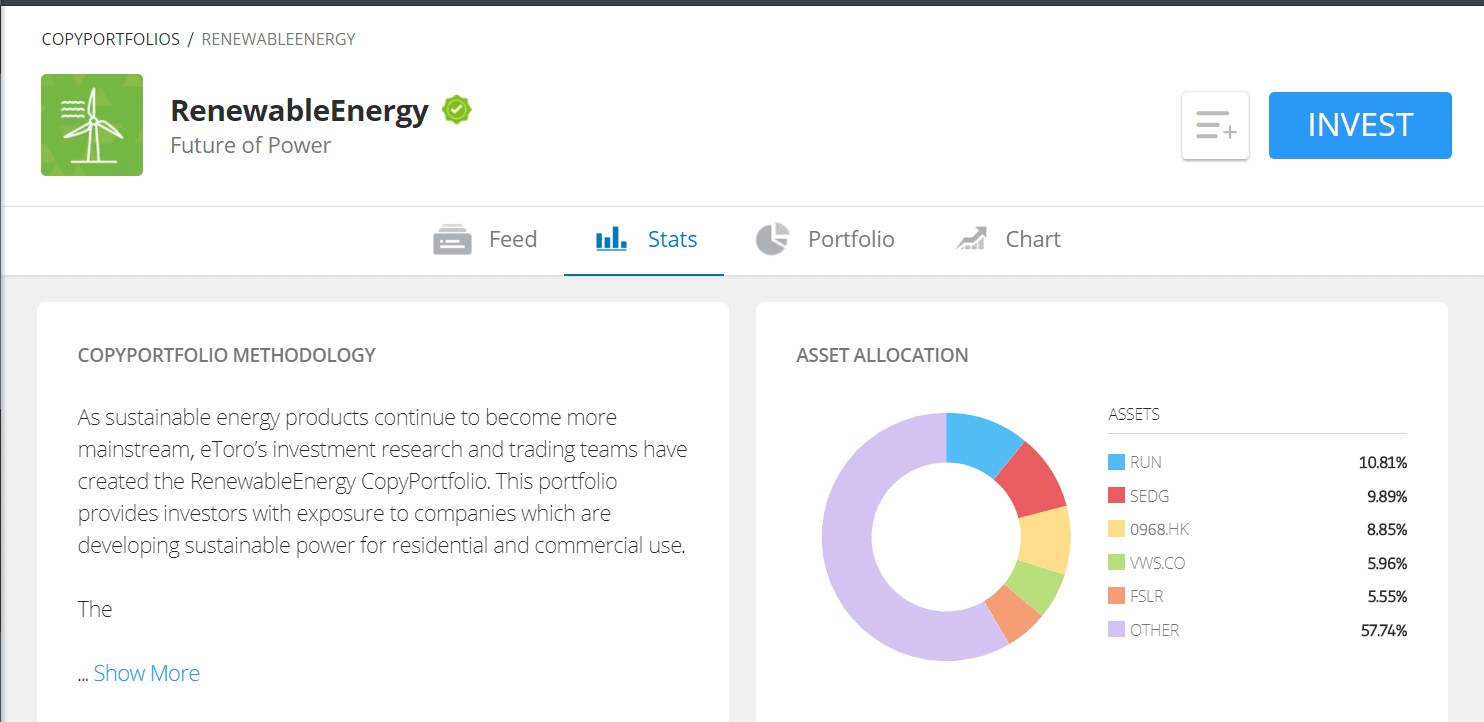The width and height of the screenshot is (1484, 722).
Task: Select the Stats tab
Action: (x=644, y=240)
